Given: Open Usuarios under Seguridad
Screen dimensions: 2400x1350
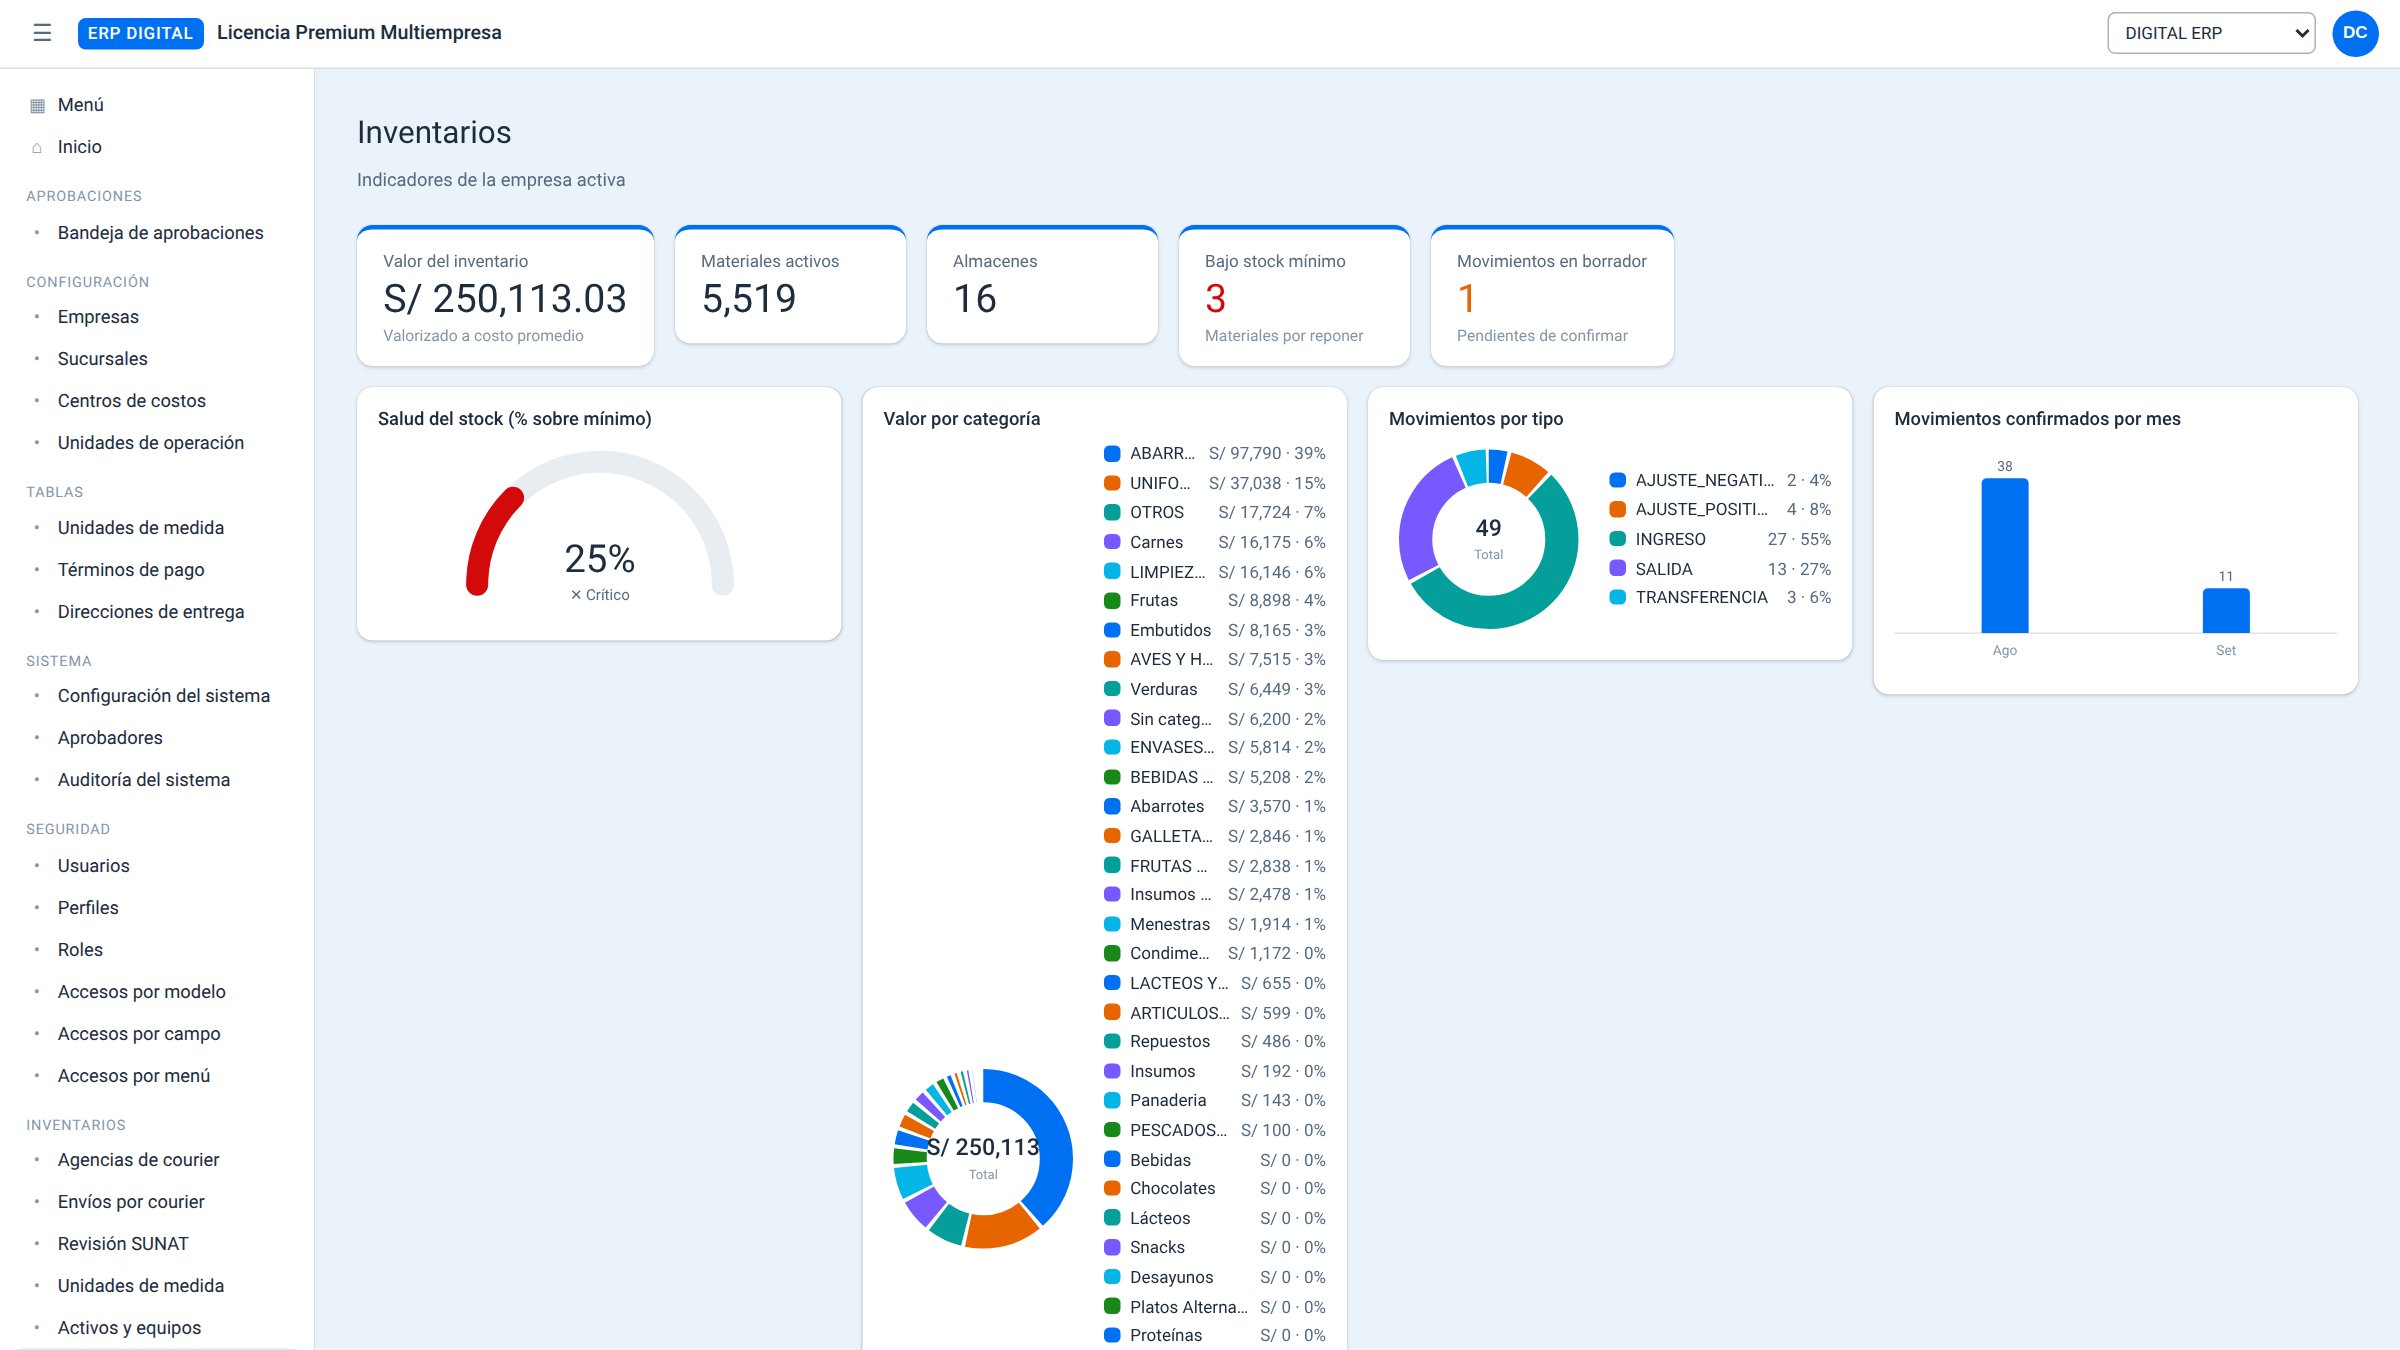Looking at the screenshot, I should (x=94, y=866).
